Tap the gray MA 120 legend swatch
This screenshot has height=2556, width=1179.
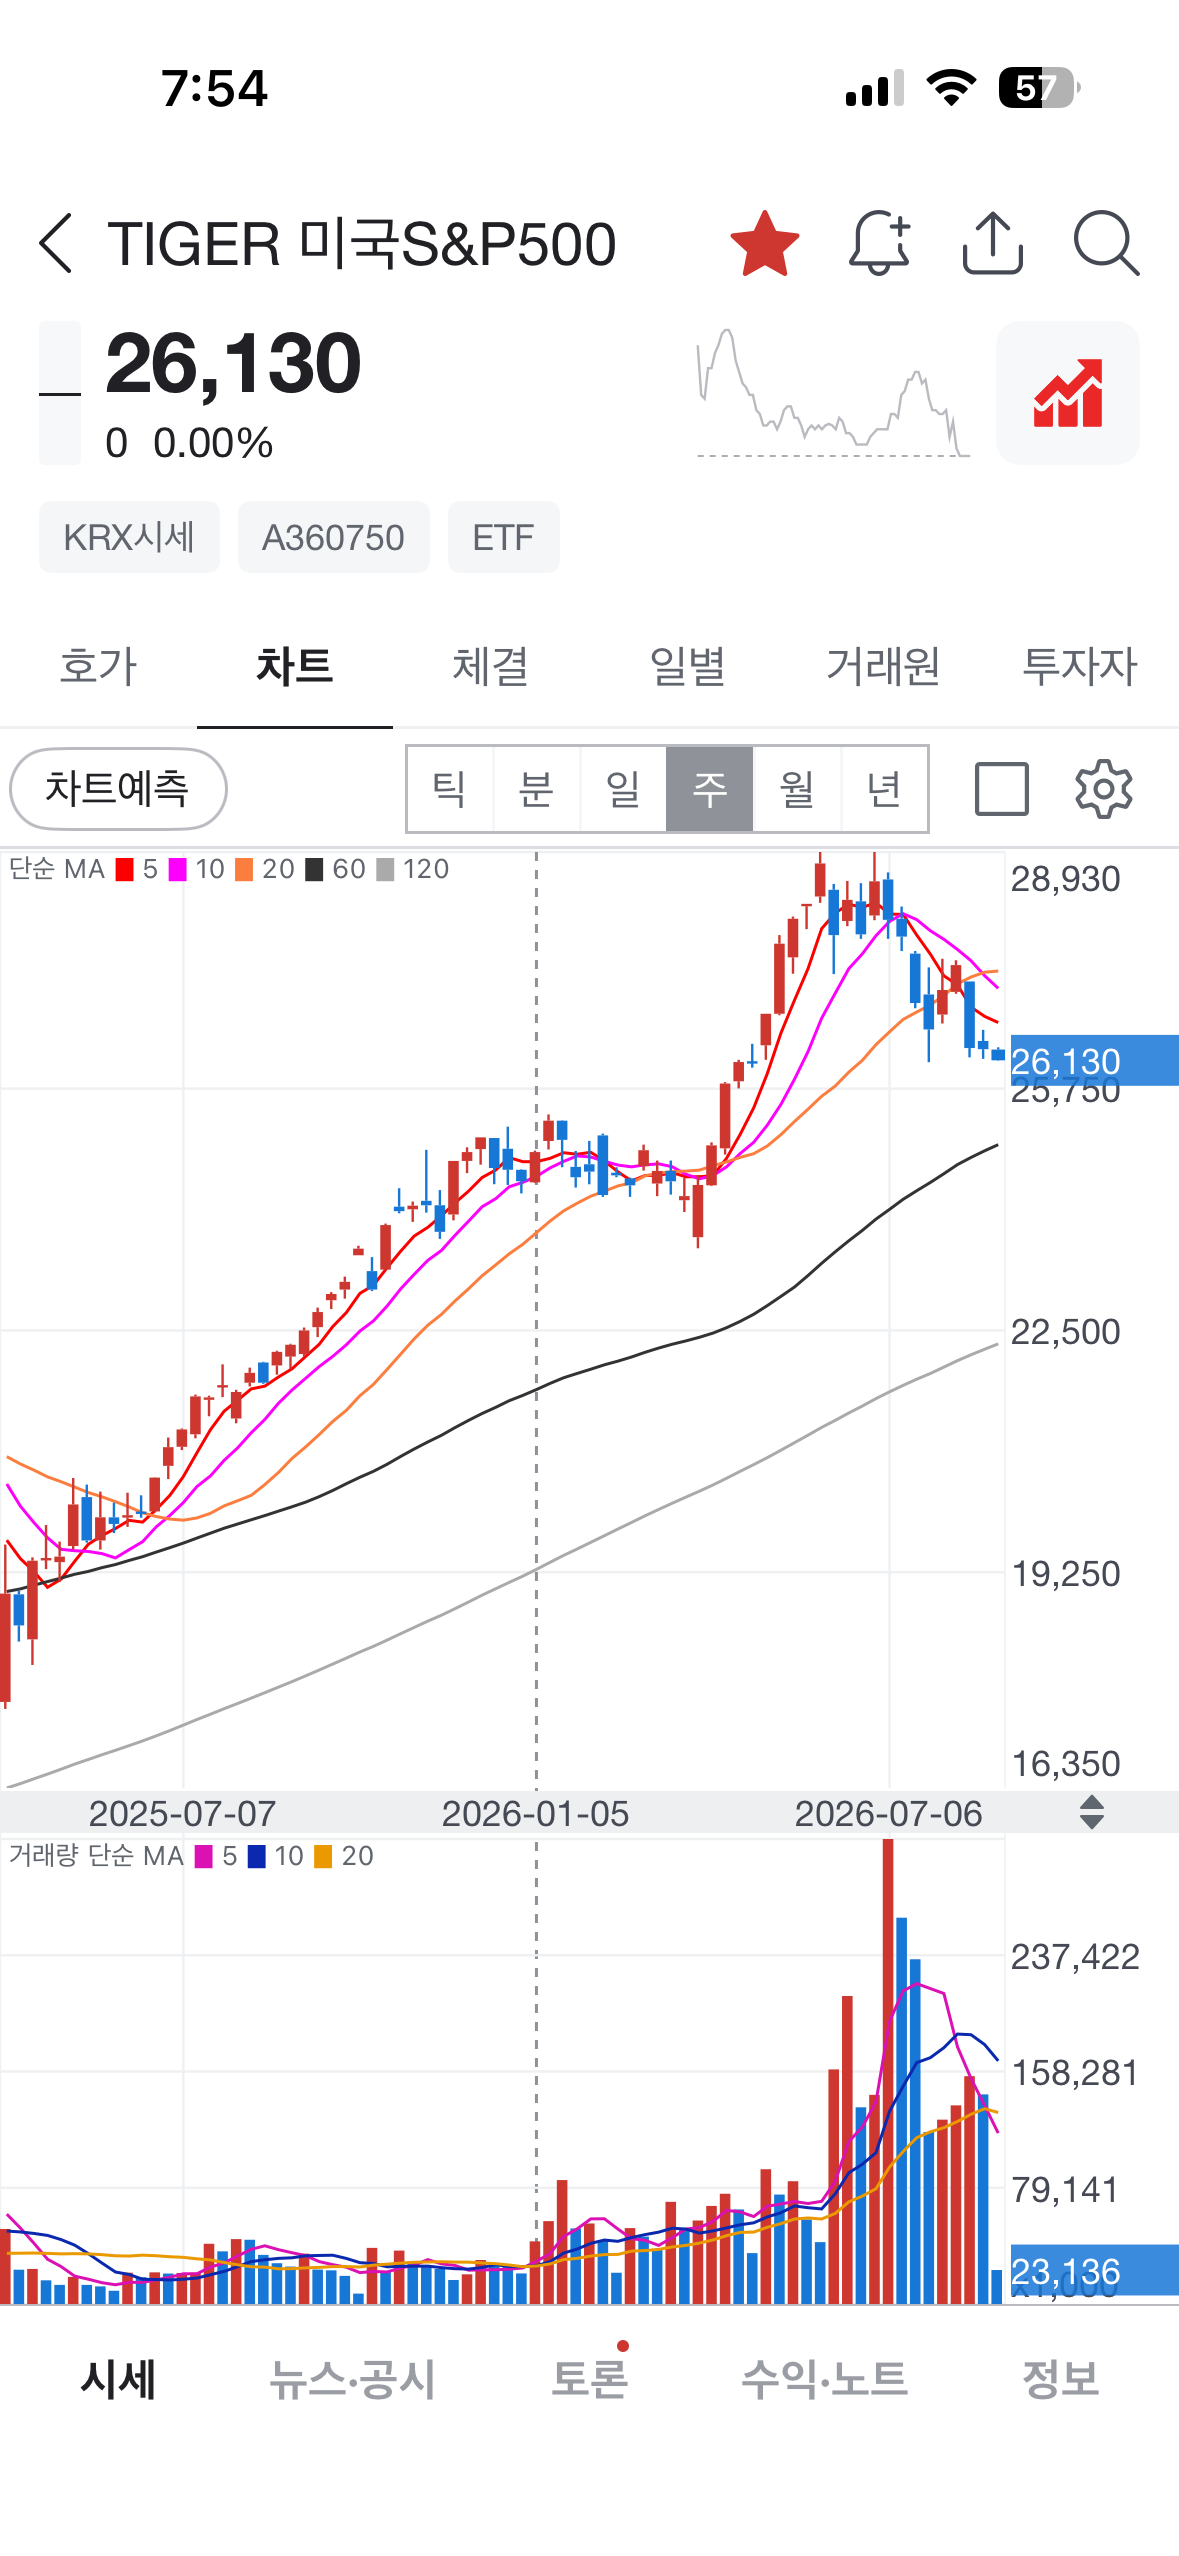pyautogui.click(x=385, y=870)
